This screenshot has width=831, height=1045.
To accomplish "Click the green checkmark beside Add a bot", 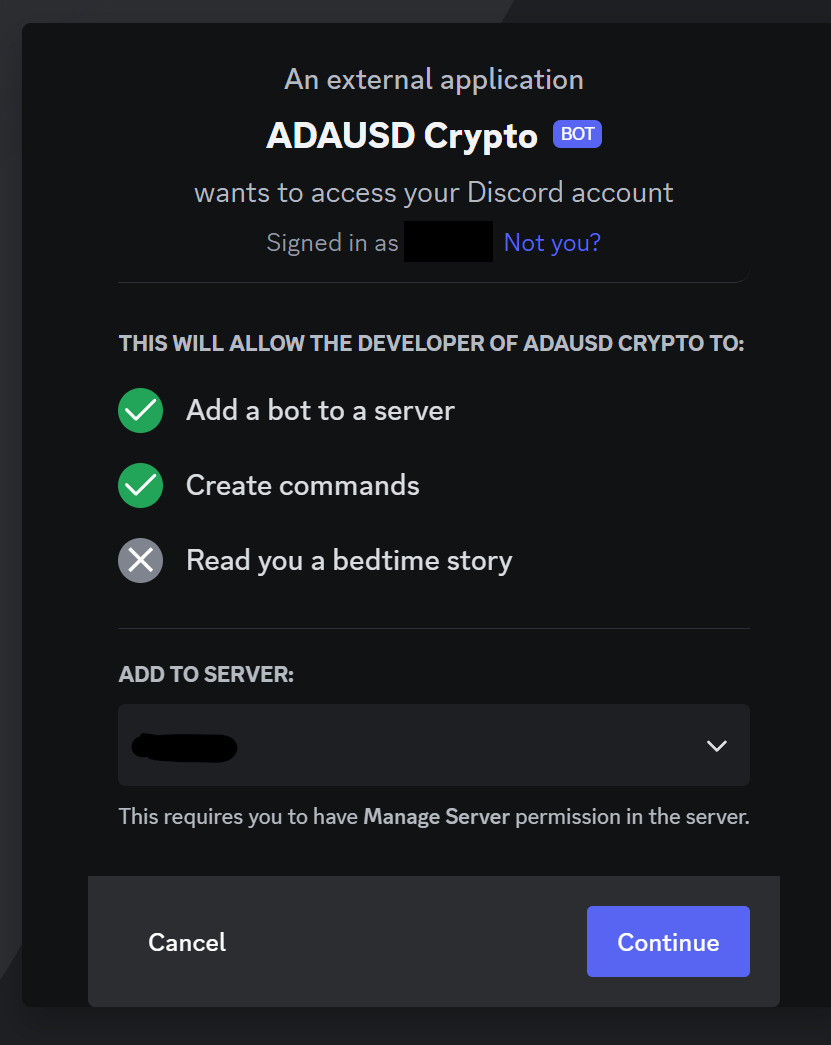I will coord(141,411).
